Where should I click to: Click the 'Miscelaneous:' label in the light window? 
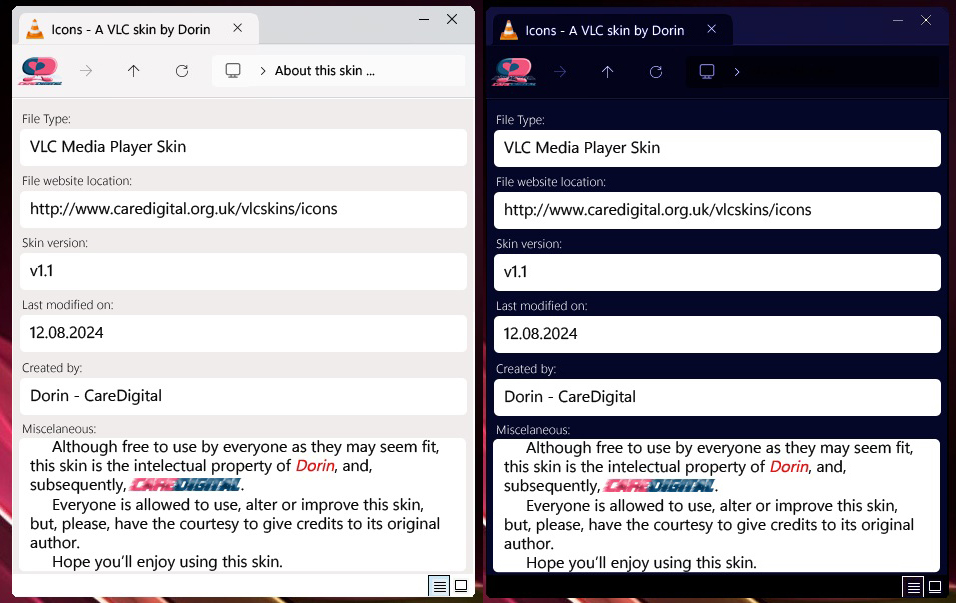coord(59,429)
